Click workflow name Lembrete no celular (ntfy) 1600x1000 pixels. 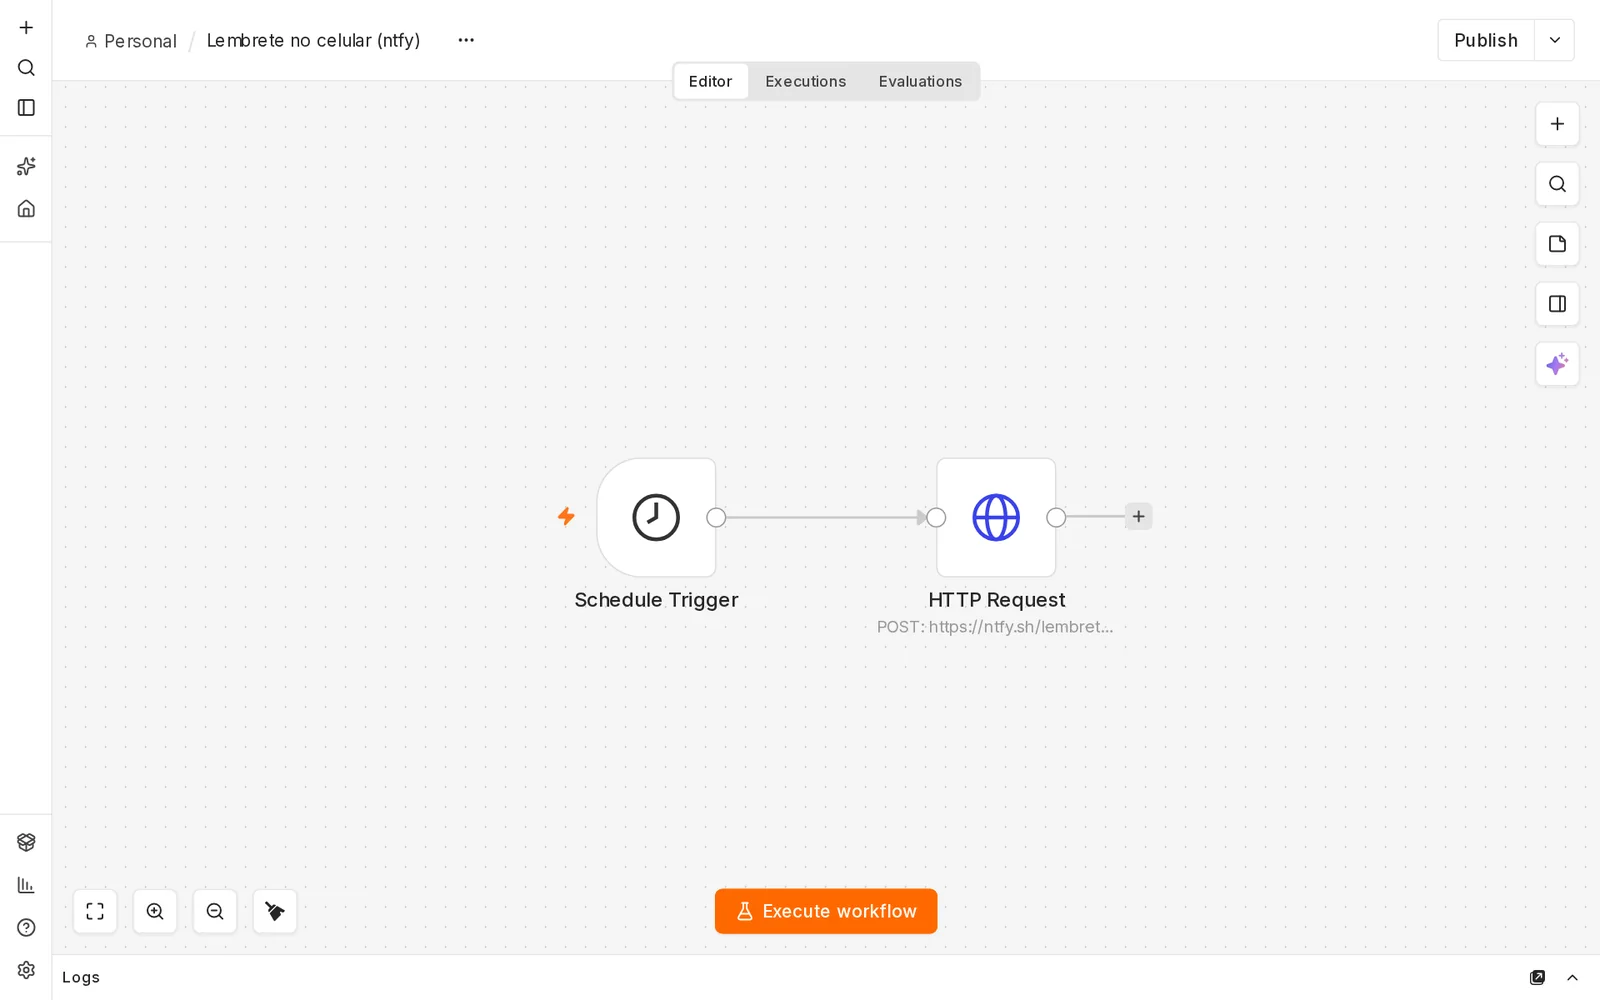coord(313,40)
